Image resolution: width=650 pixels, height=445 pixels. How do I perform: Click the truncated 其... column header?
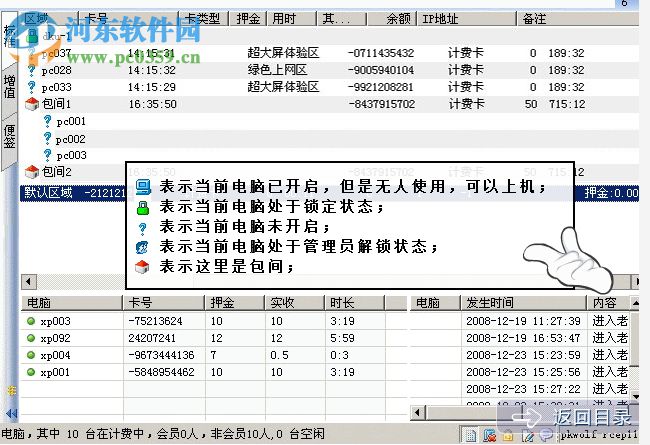pyautogui.click(x=341, y=19)
